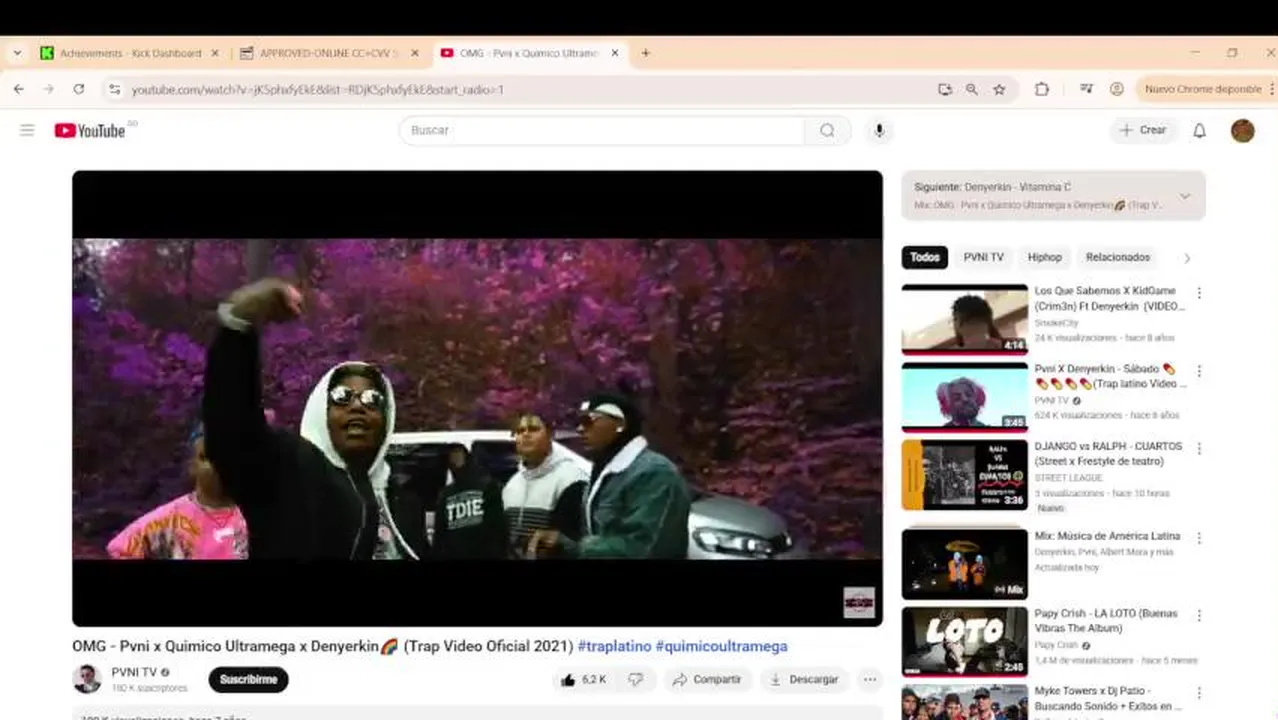Open Mix Música de América Latina thumbnail

click(x=964, y=564)
